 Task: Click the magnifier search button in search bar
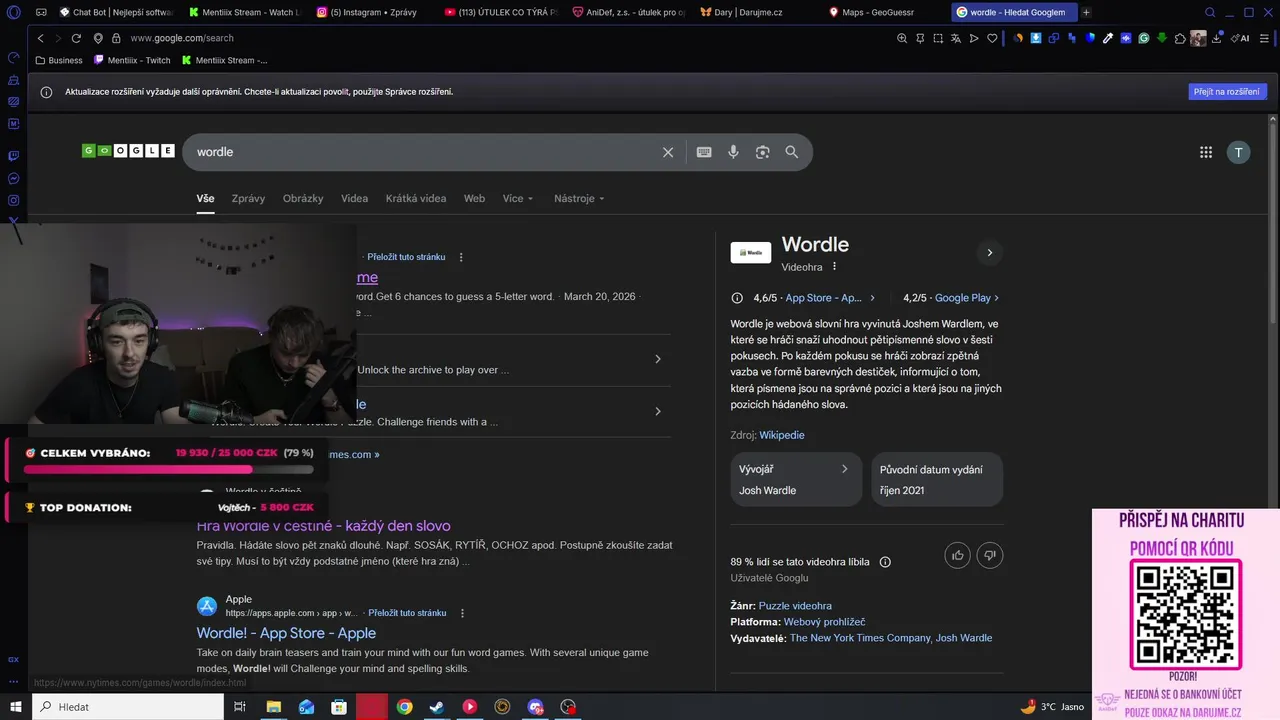792,152
